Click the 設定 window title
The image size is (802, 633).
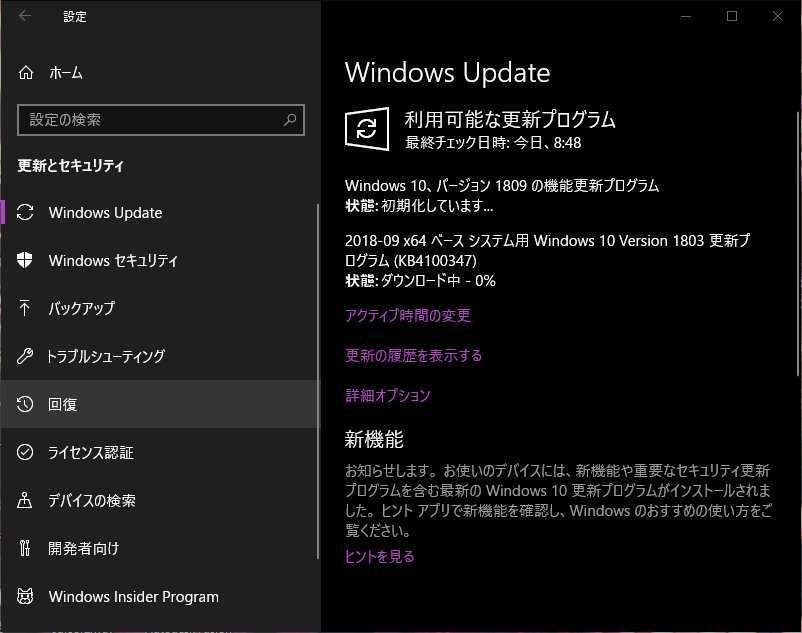point(75,16)
